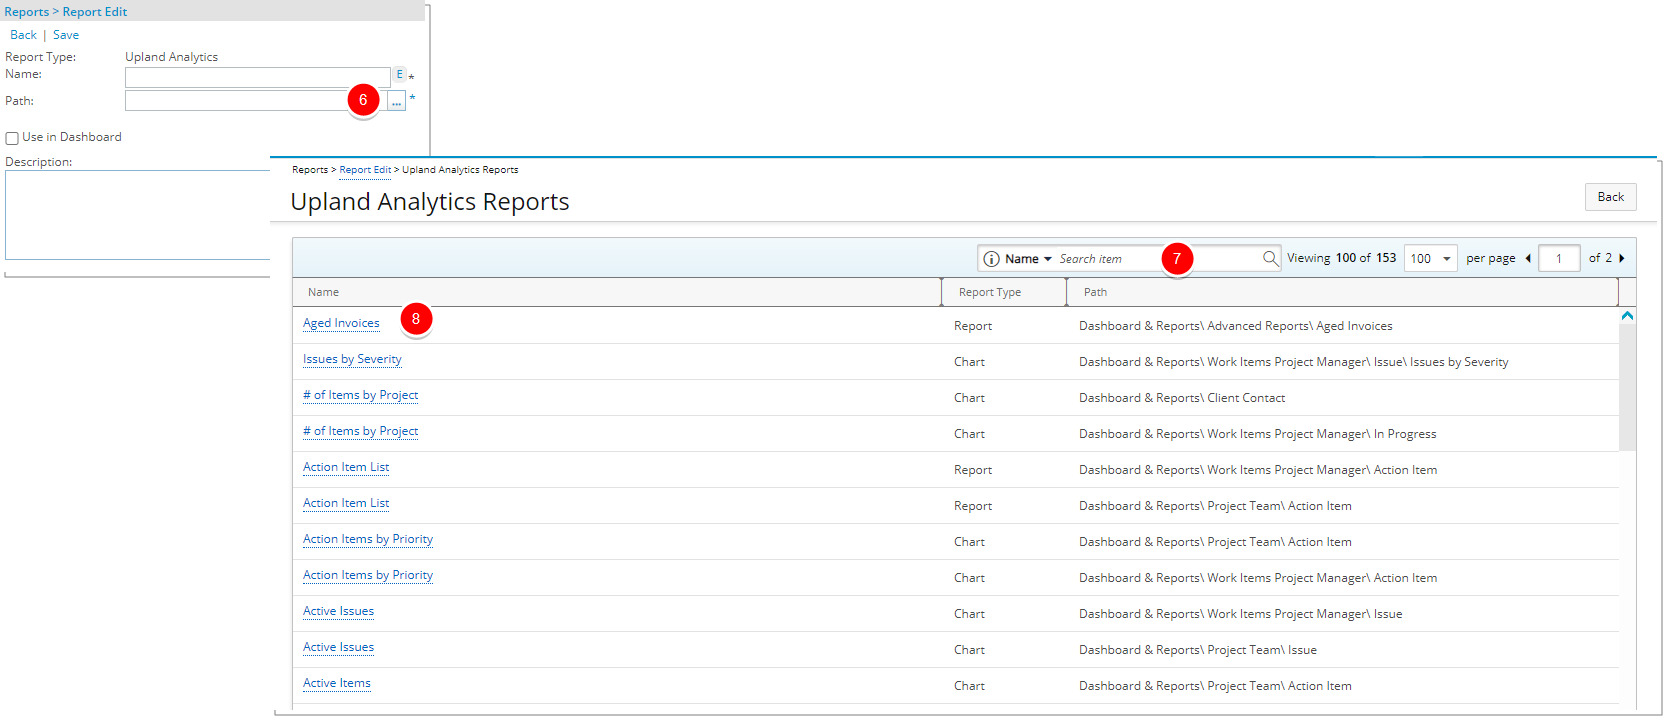Click the Save link

point(66,35)
